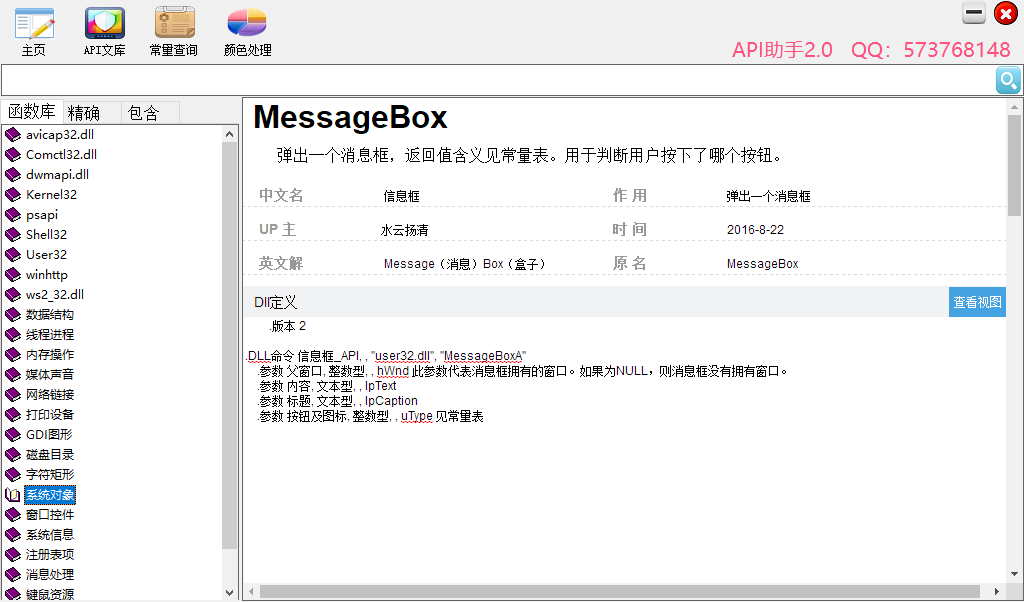Viewport: 1024px width, 602px height.
Task: Focus the search input field
Action: 498,81
